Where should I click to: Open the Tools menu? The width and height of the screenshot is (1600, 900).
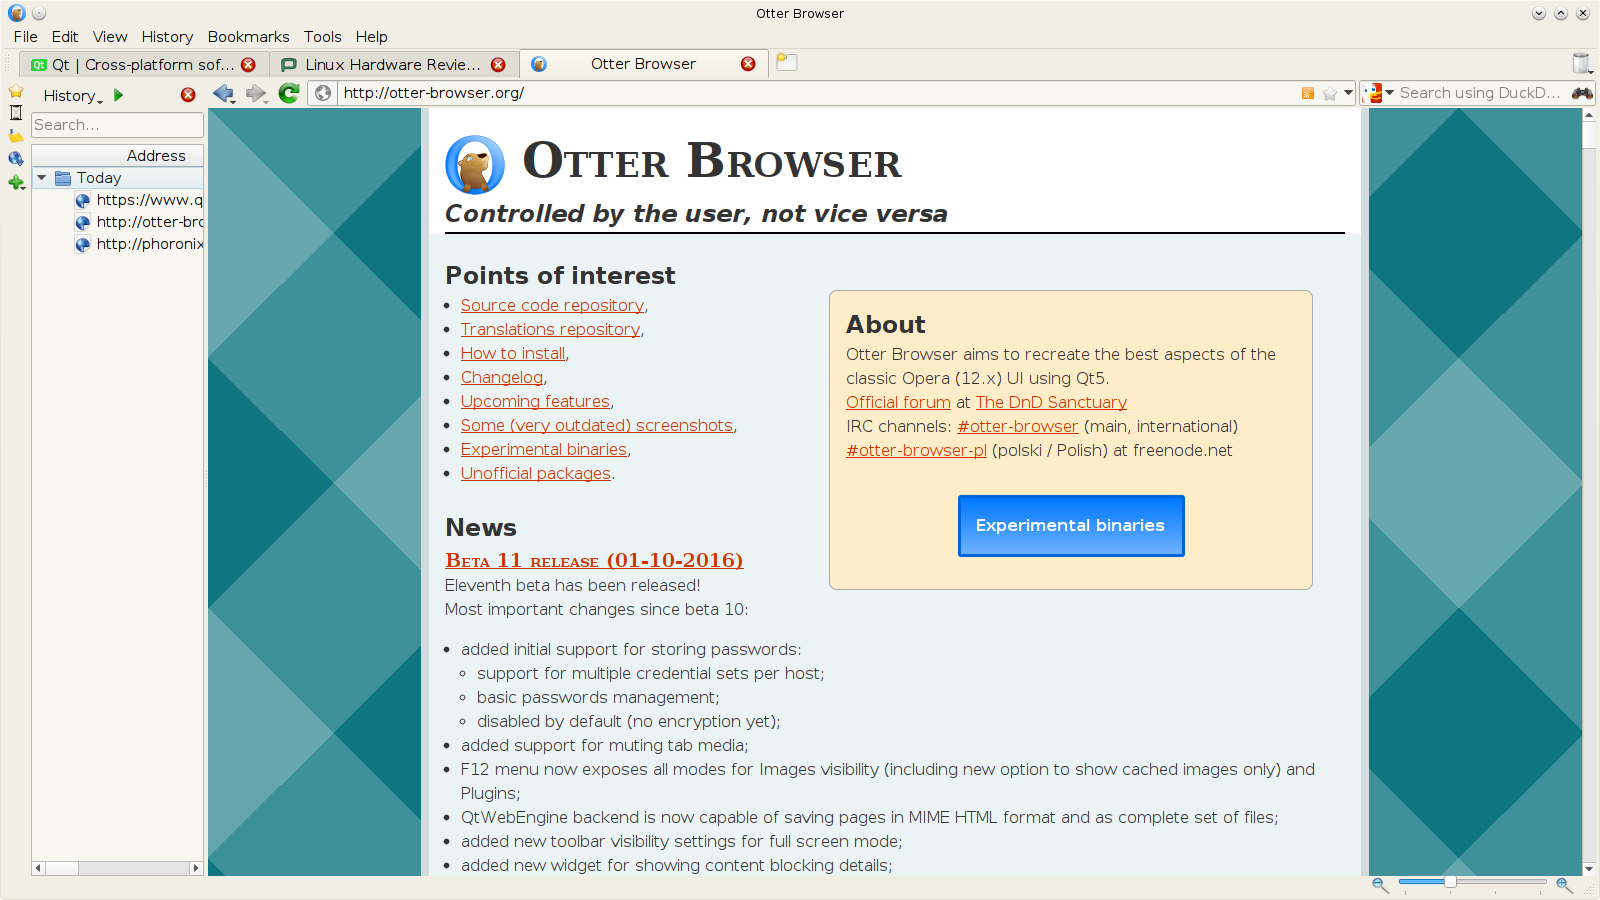[x=323, y=37]
